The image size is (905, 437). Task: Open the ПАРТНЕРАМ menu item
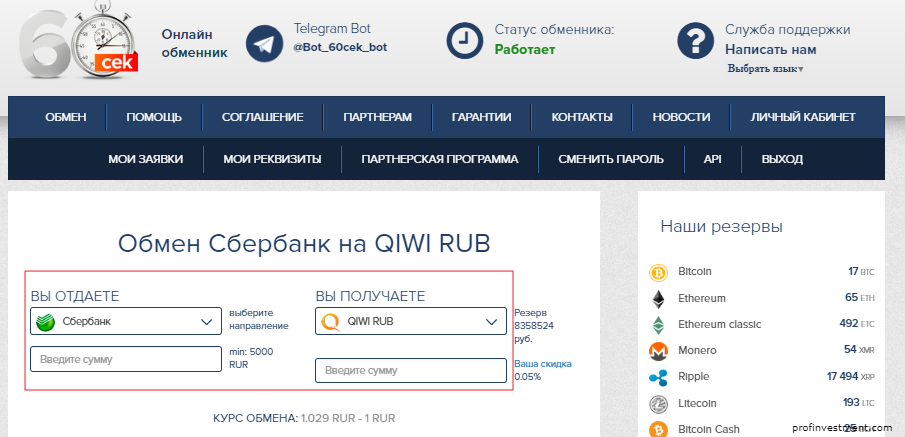coord(377,117)
